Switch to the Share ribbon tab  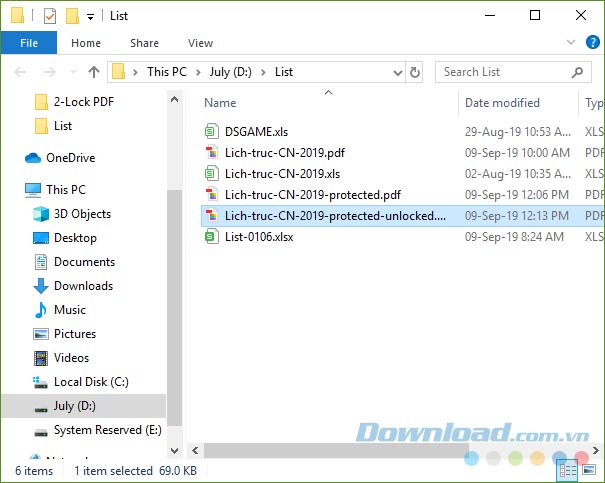144,43
